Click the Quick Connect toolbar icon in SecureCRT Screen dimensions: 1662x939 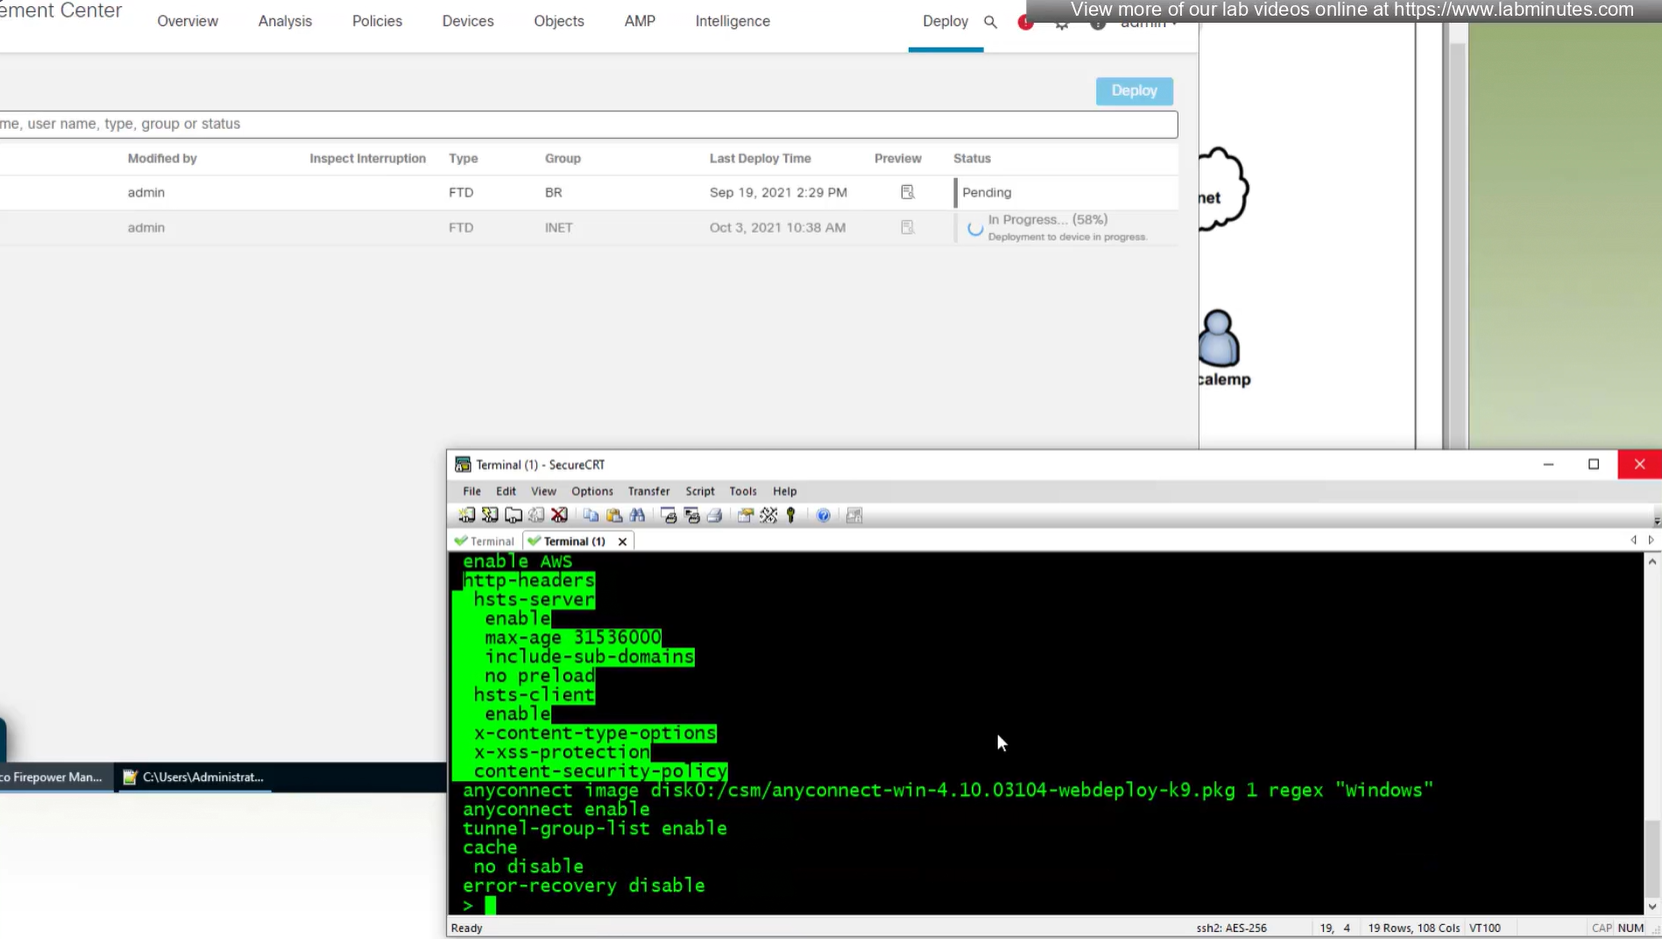pos(490,515)
